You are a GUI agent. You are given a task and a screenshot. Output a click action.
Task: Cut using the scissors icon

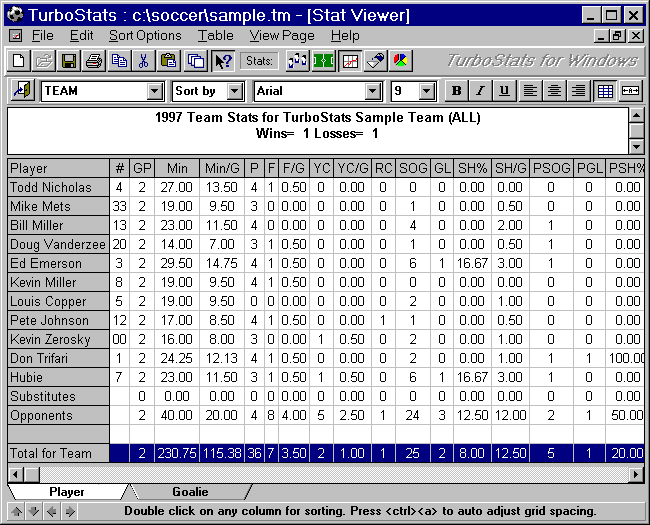[144, 61]
